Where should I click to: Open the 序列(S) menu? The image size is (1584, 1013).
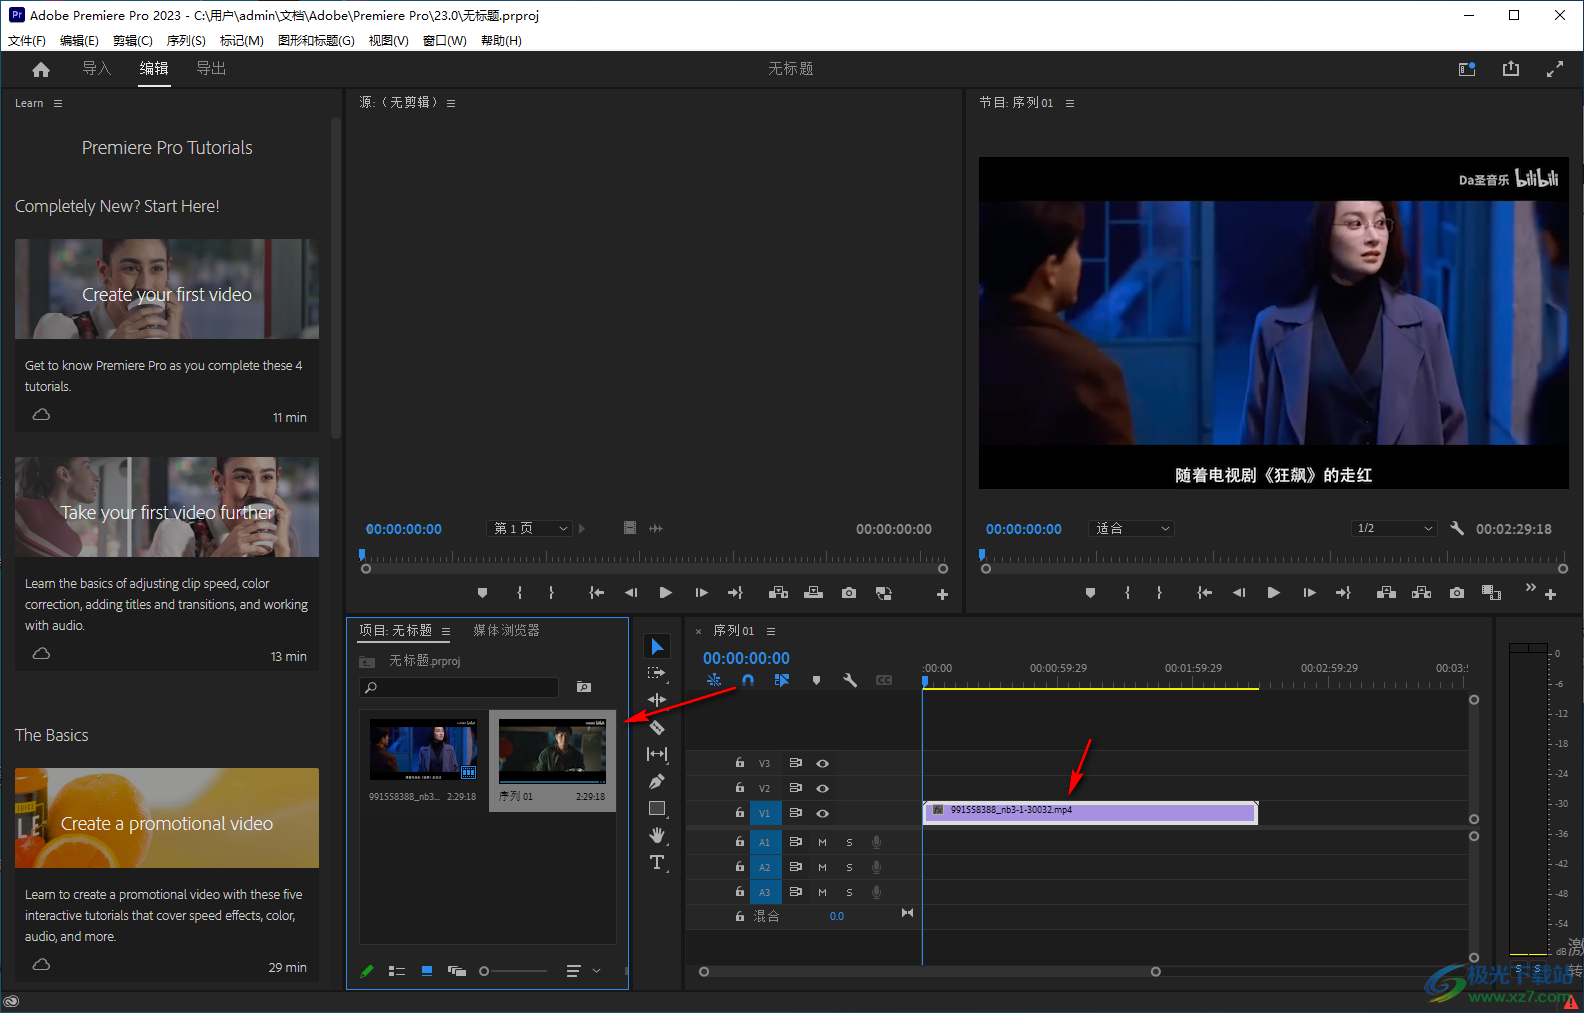click(x=186, y=41)
